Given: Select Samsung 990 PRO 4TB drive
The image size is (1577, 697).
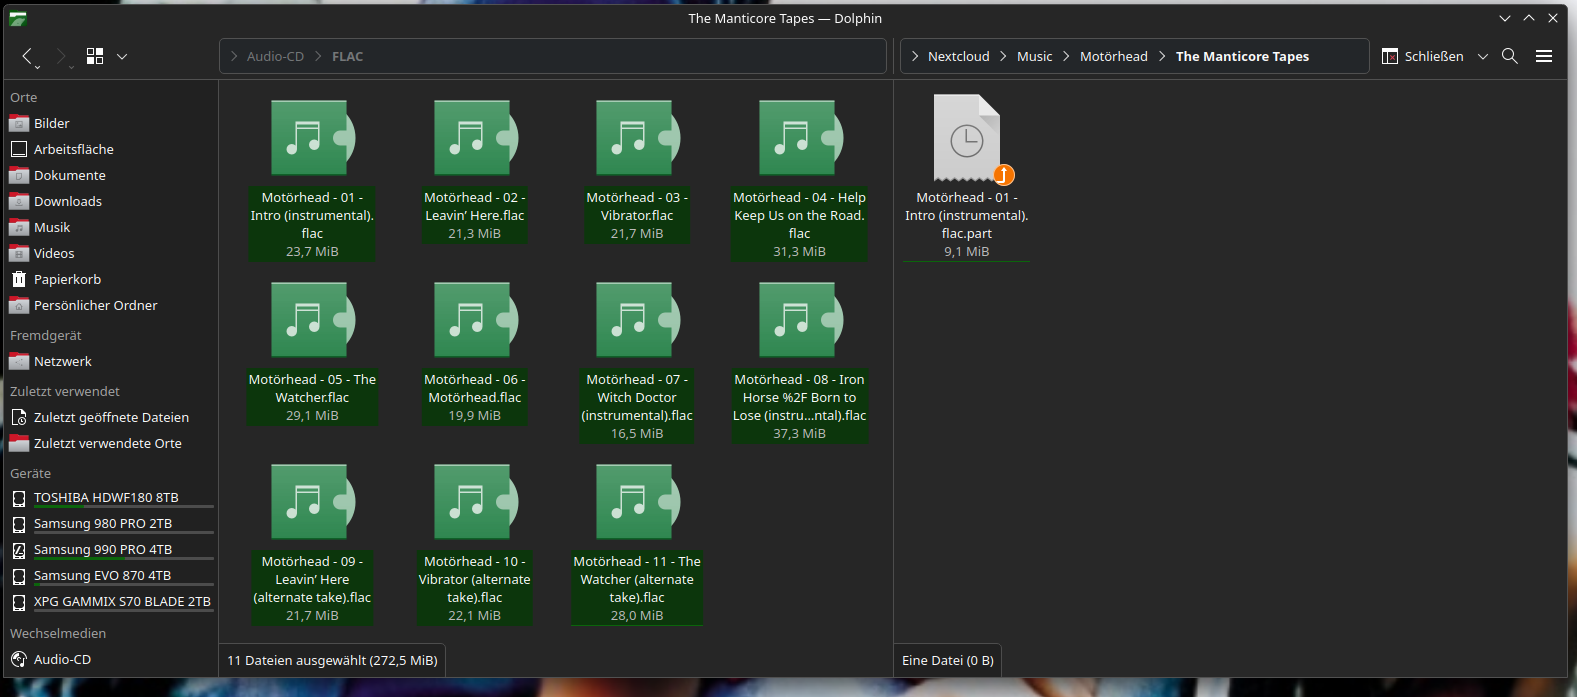Looking at the screenshot, I should click(x=111, y=549).
